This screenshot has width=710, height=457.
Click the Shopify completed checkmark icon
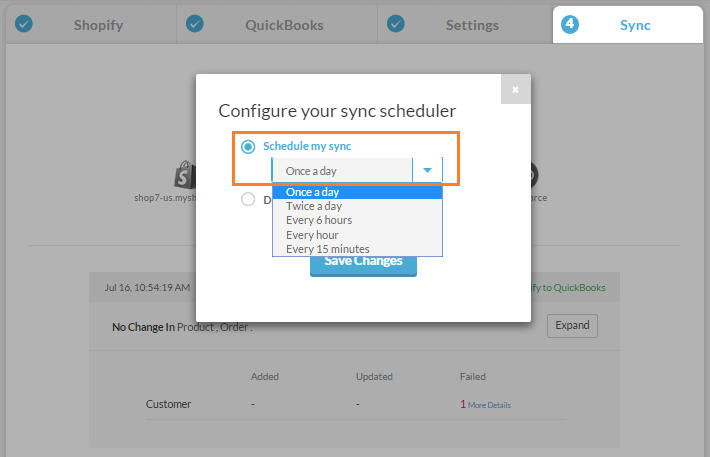pyautogui.click(x=24, y=24)
